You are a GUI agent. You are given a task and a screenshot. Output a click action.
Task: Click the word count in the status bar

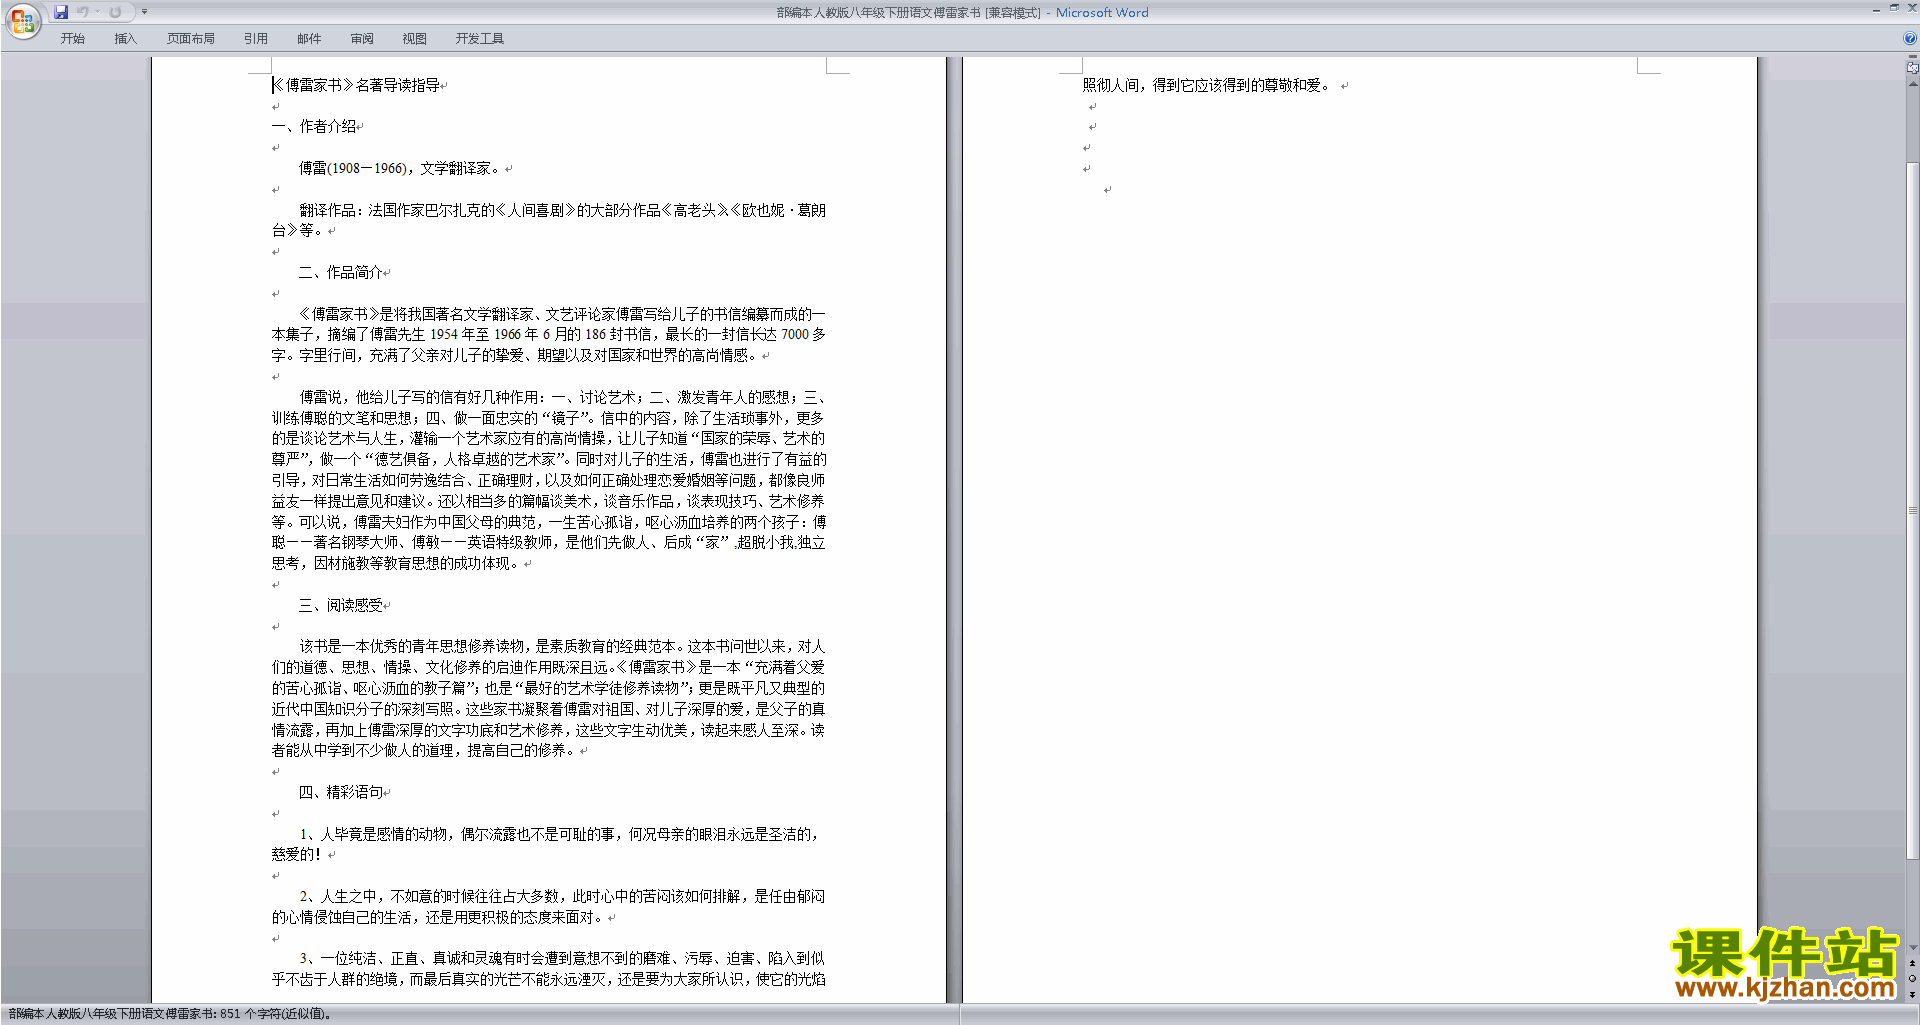(x=170, y=1014)
